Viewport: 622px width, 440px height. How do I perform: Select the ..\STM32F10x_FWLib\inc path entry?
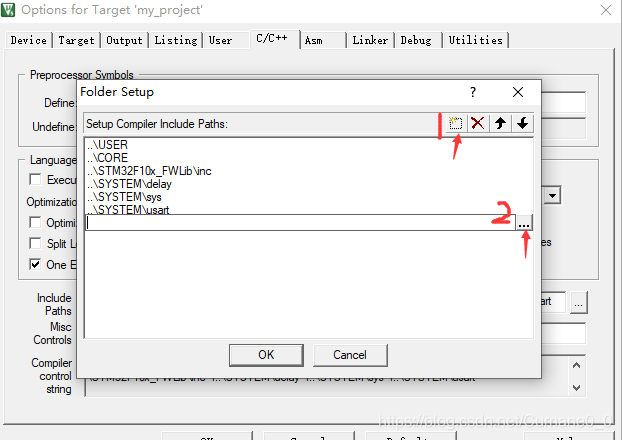click(x=149, y=171)
